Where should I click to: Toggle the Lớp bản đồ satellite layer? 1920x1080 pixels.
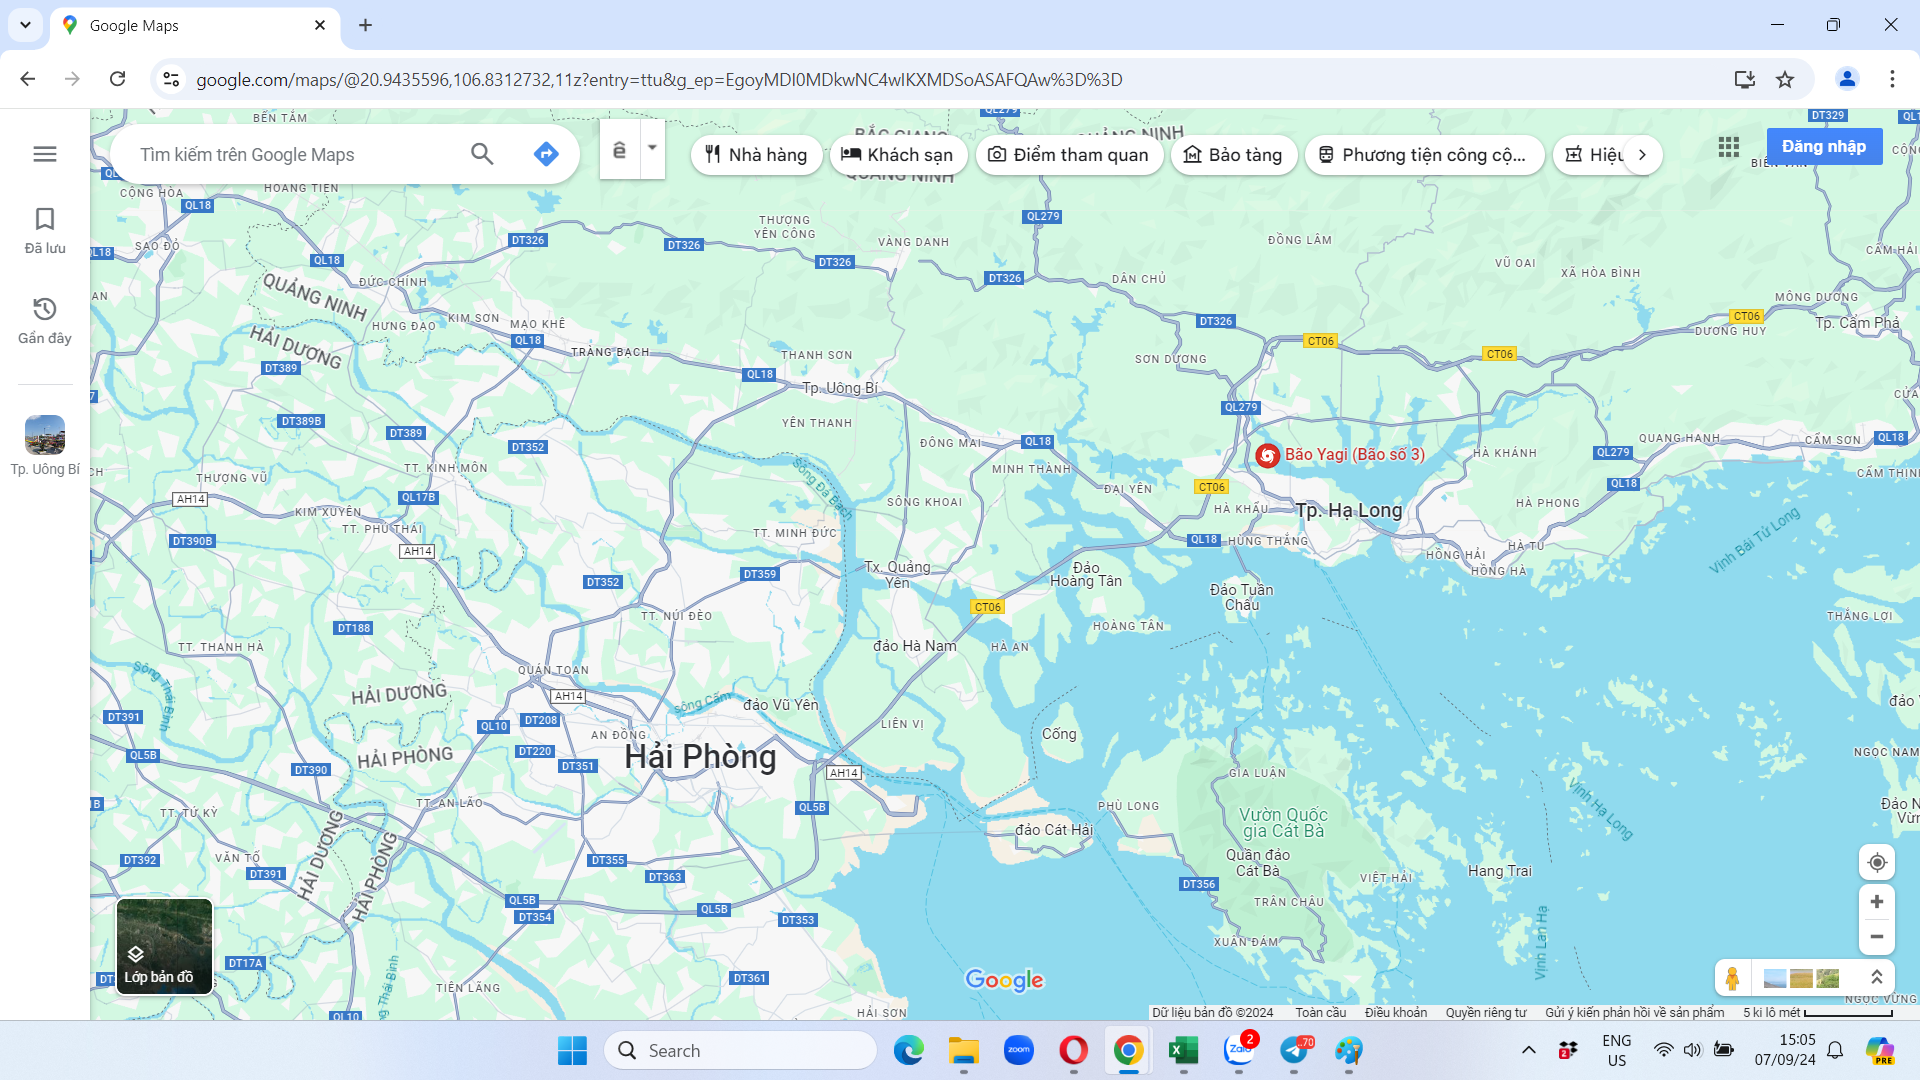point(165,946)
